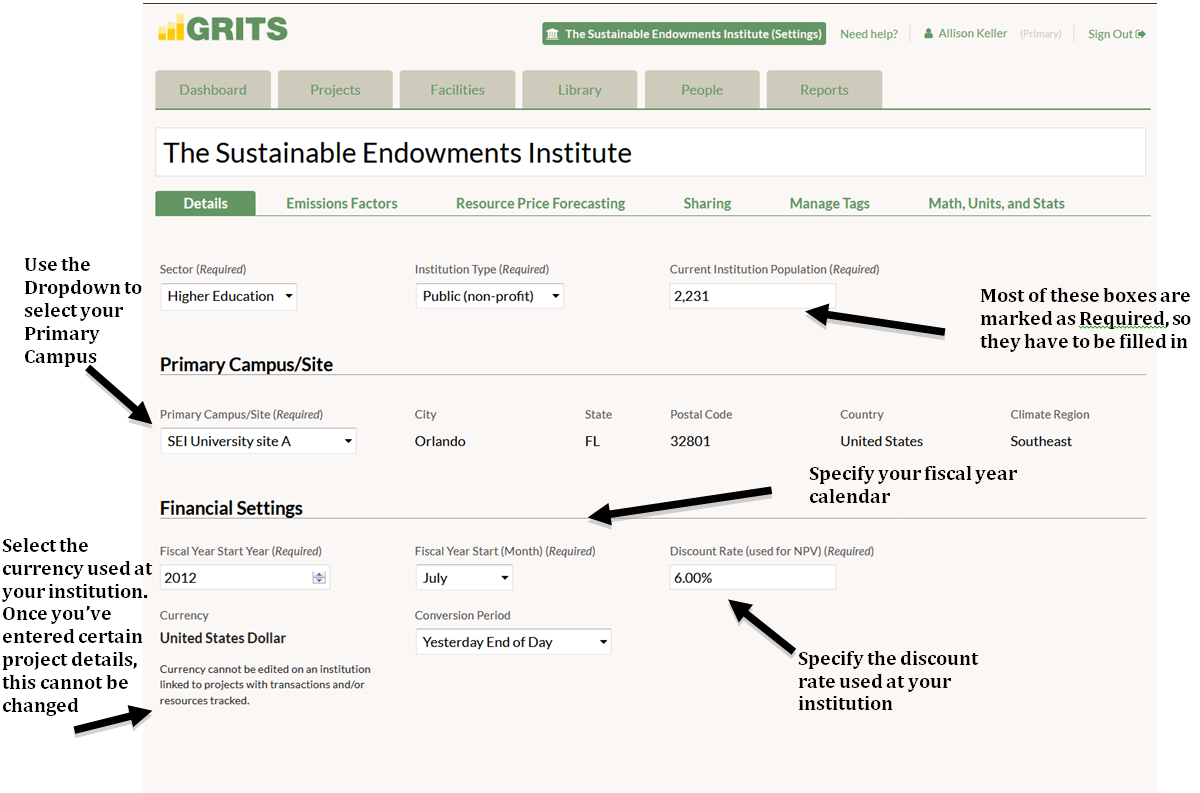The height and width of the screenshot is (793, 1200).
Task: Open the Fiscal Year Start Month dropdown
Action: pos(464,577)
